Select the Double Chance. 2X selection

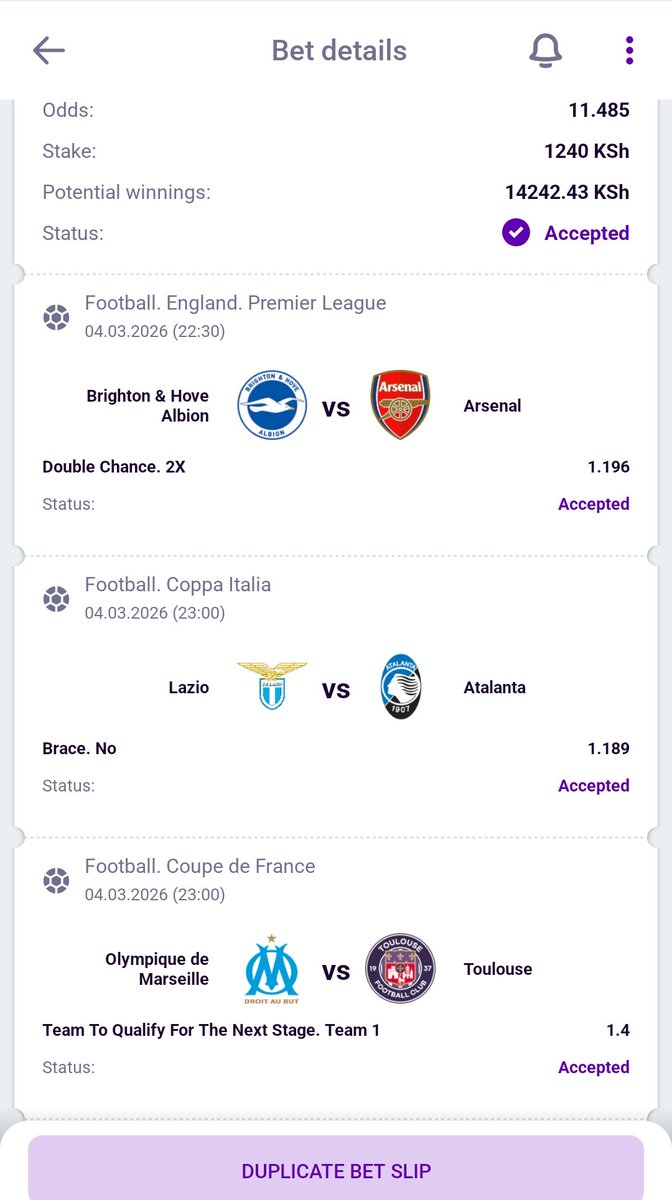(x=114, y=467)
